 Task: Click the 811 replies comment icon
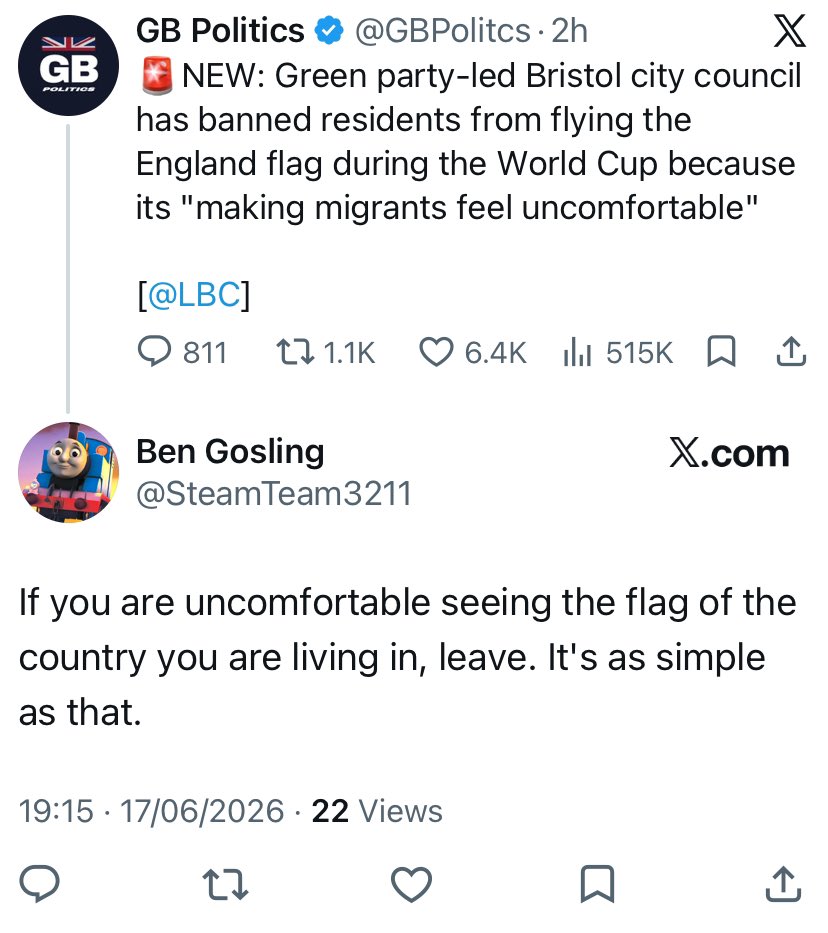click(x=155, y=351)
